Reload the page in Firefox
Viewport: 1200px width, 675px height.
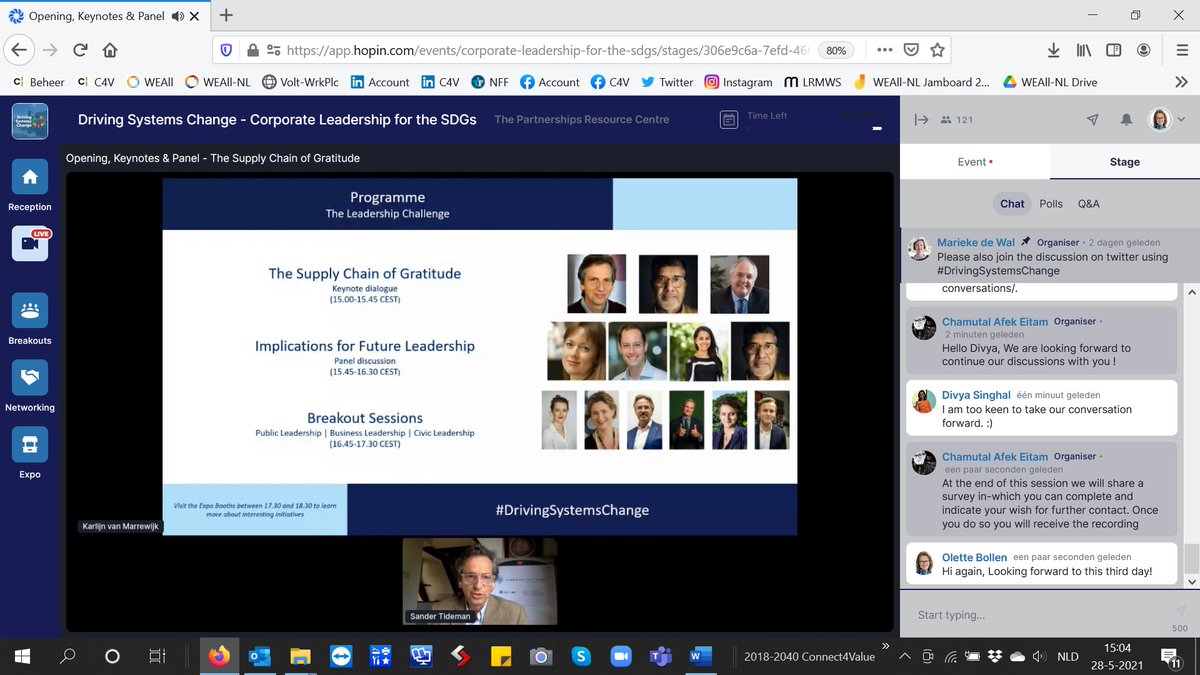tap(80, 50)
